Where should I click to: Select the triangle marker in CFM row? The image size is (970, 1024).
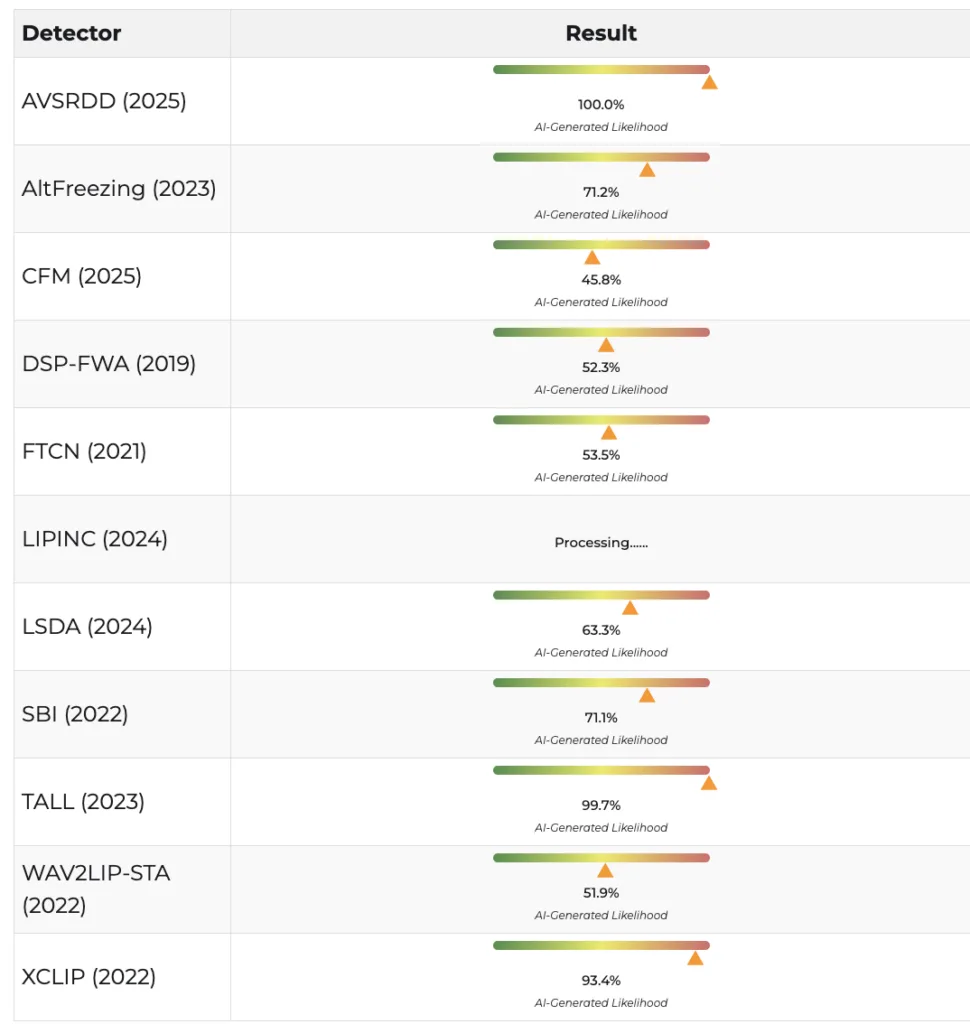point(592,258)
